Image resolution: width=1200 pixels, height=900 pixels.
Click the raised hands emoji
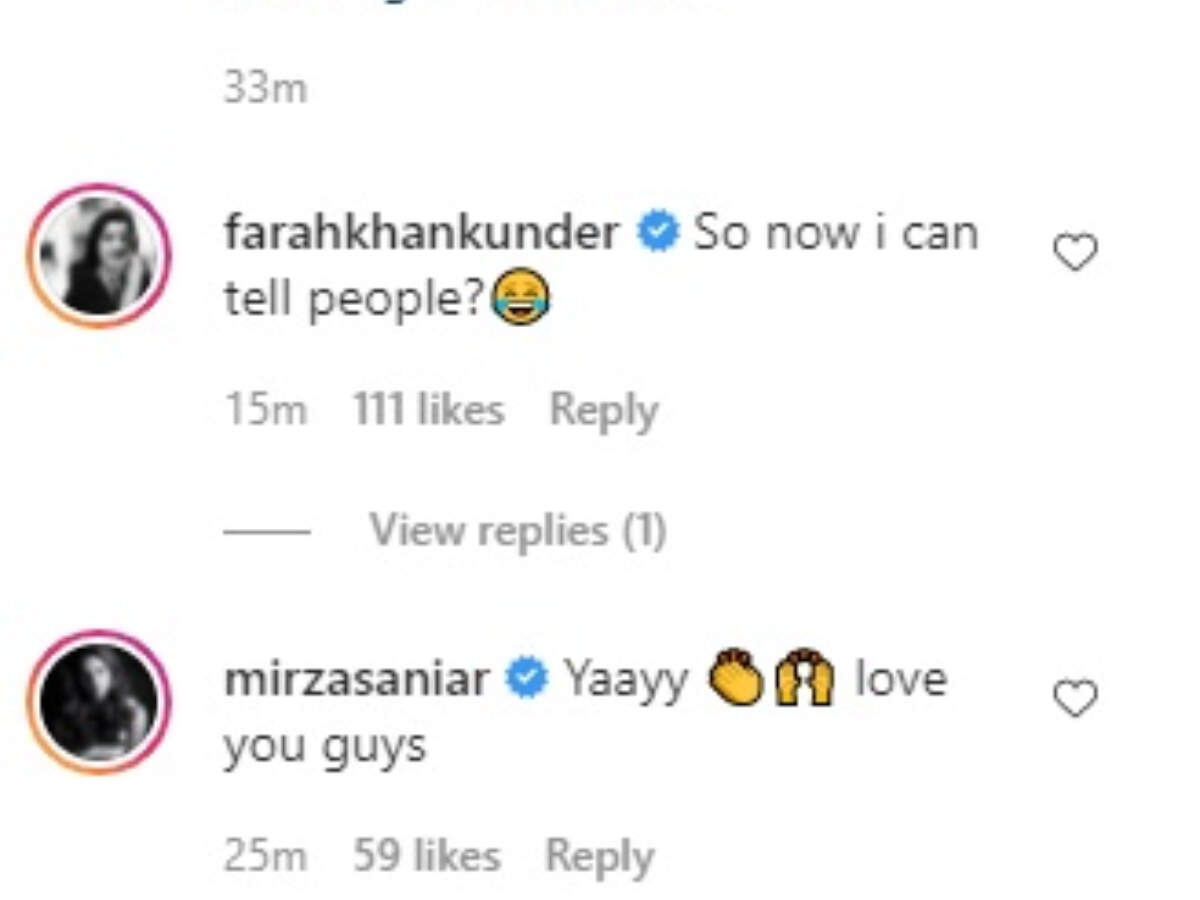[806, 680]
